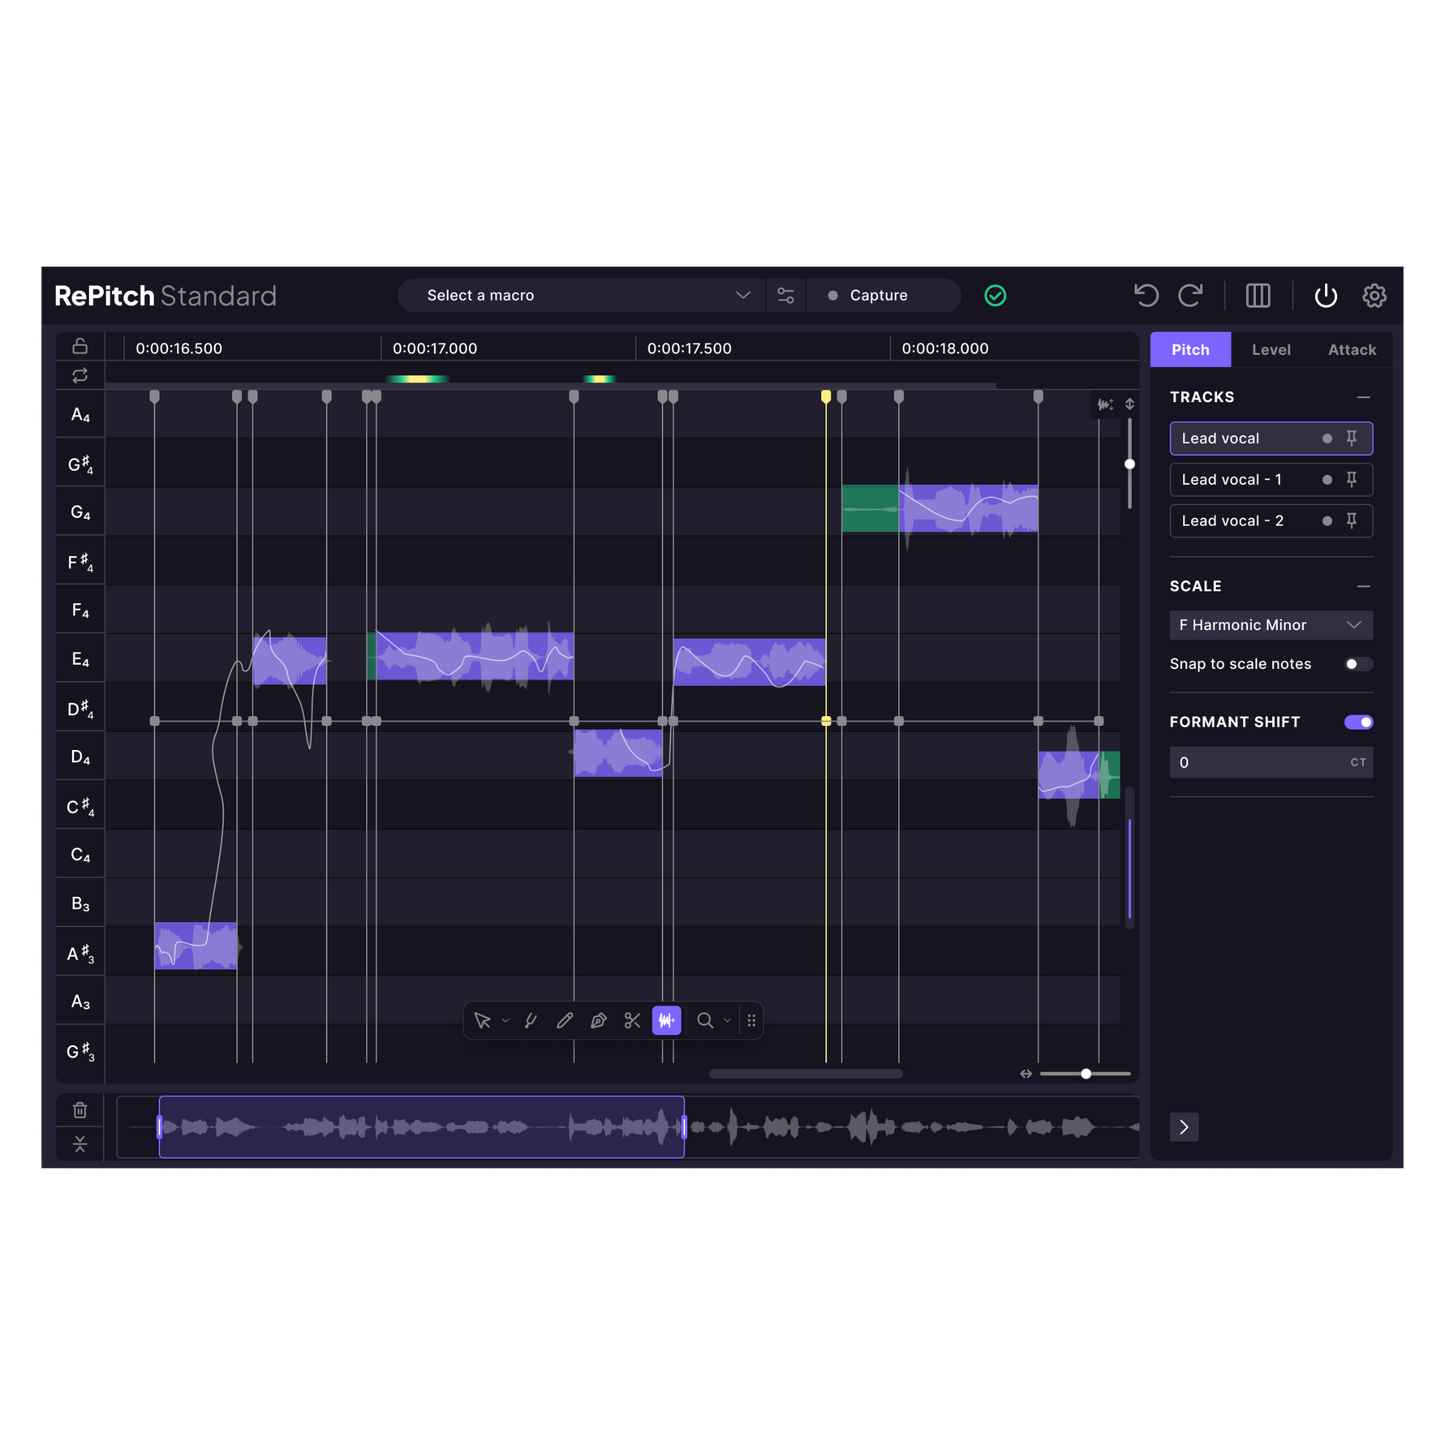The height and width of the screenshot is (1445, 1445).
Task: Click the undo arrow icon
Action: [1146, 295]
